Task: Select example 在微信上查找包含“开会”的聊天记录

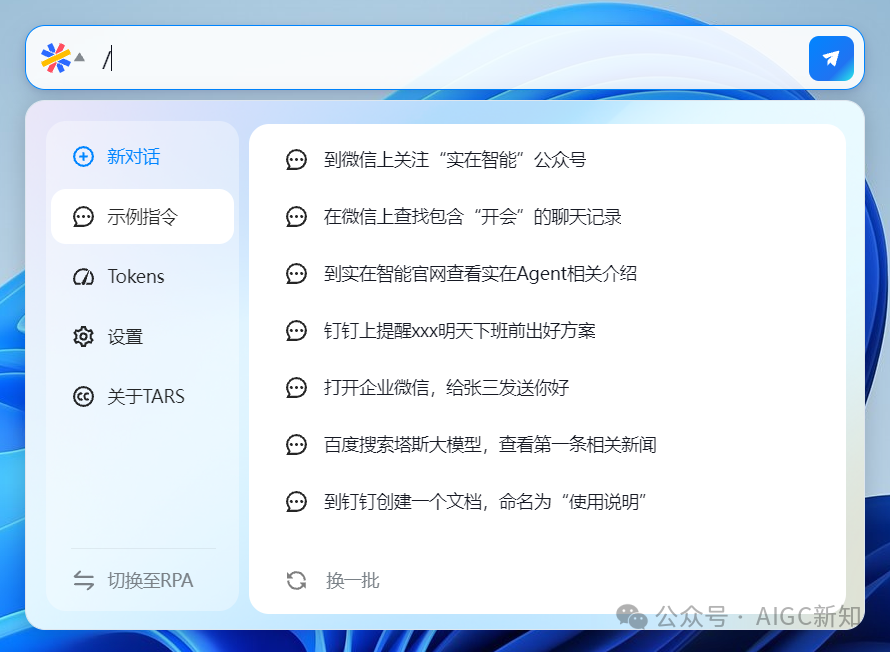Action: tap(473, 217)
